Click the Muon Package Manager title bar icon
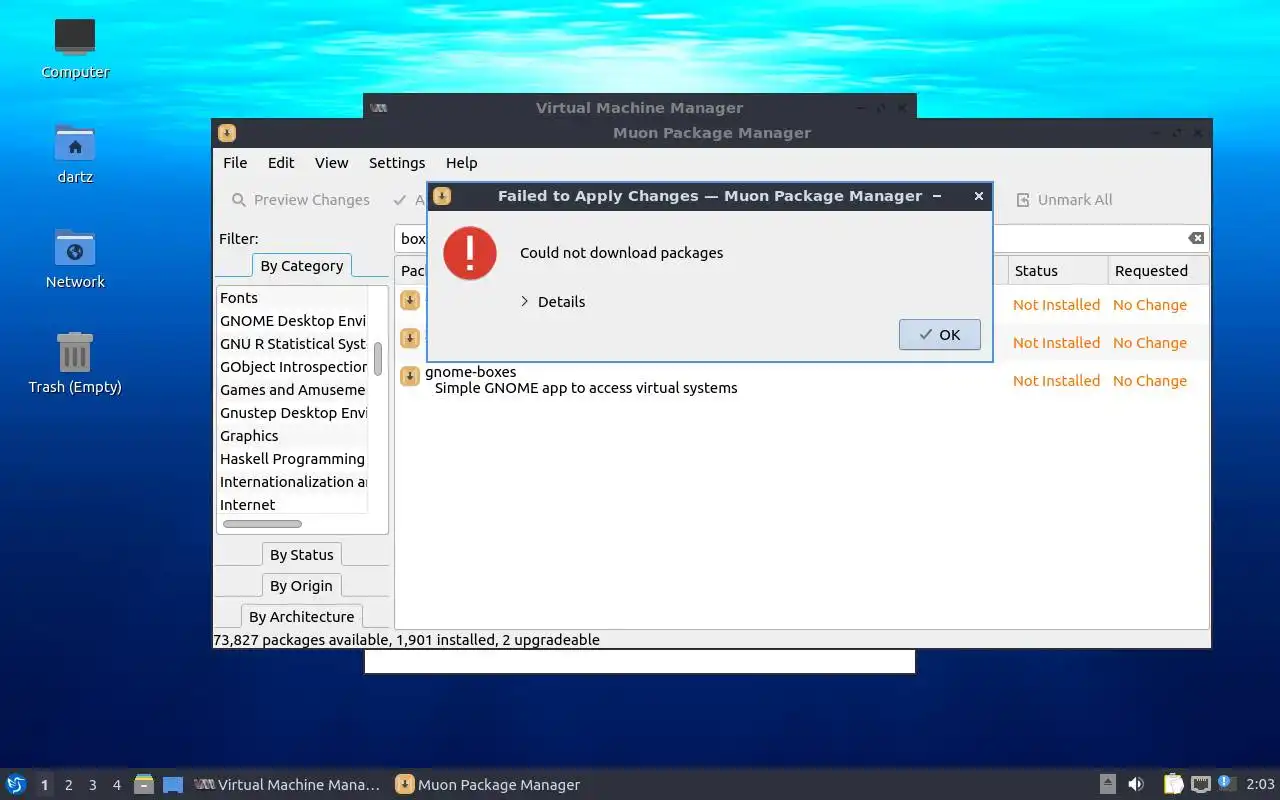 tap(227, 133)
